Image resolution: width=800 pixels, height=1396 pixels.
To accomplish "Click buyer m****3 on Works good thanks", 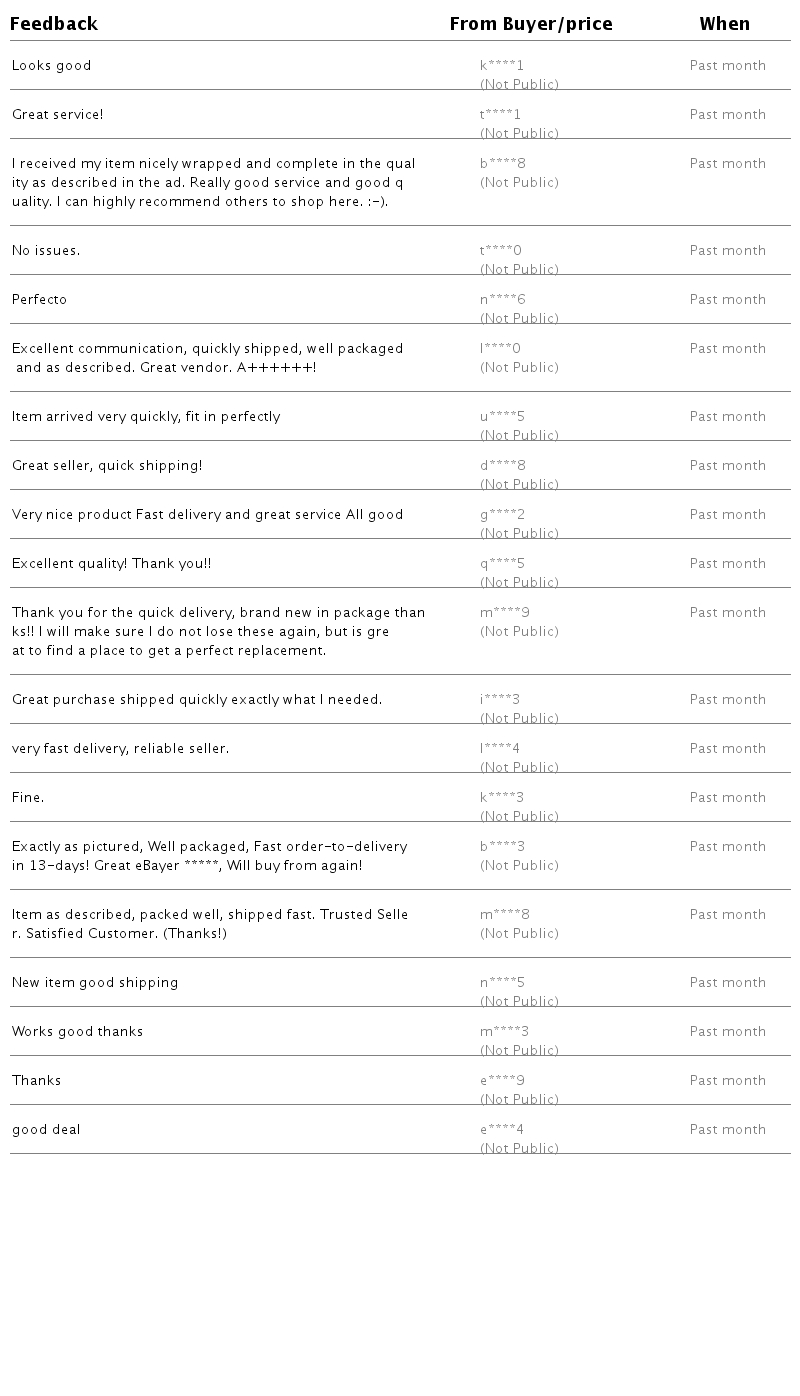I will tap(505, 1032).
